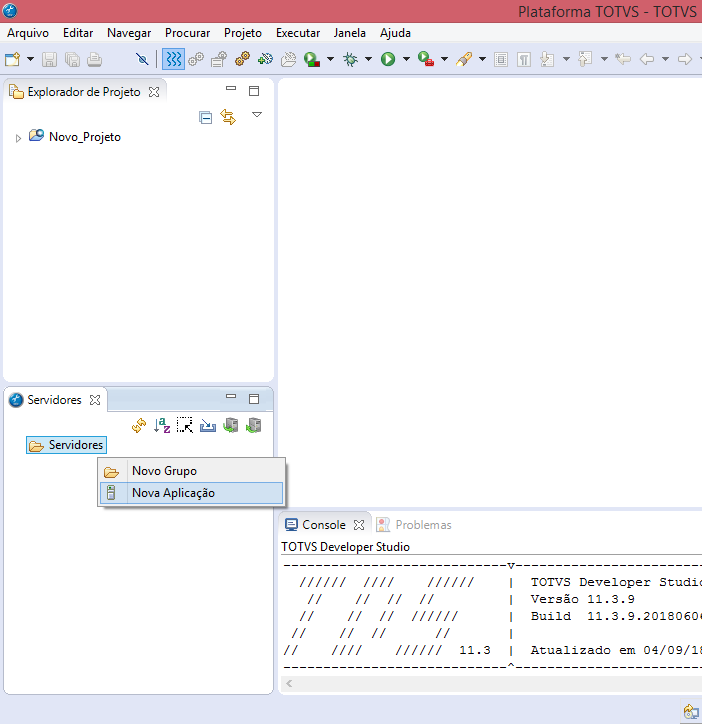Toggle Link with Editor in the Explorador de Projeto panel
The image size is (702, 724).
coord(228,117)
